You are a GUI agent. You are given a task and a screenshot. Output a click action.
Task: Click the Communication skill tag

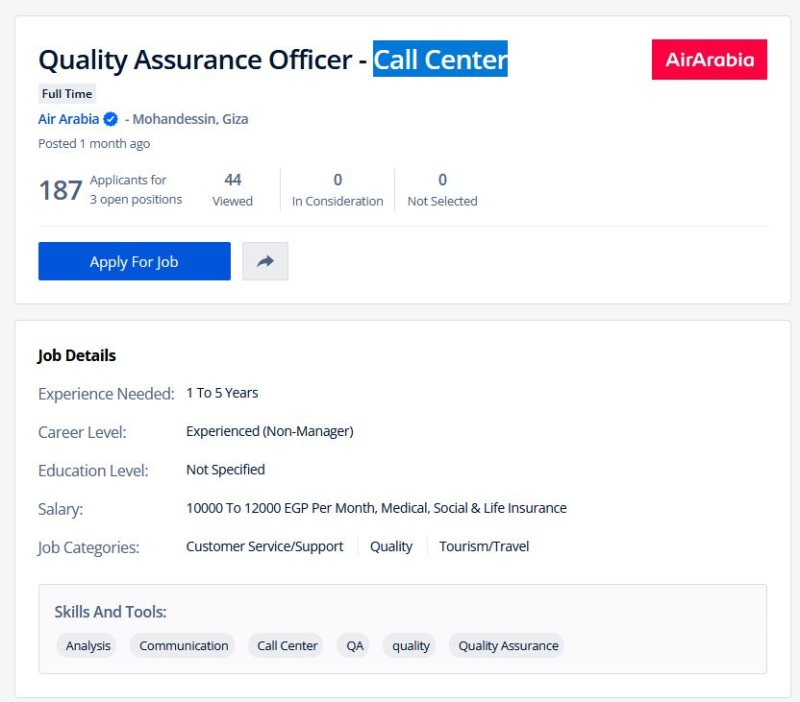click(x=184, y=645)
